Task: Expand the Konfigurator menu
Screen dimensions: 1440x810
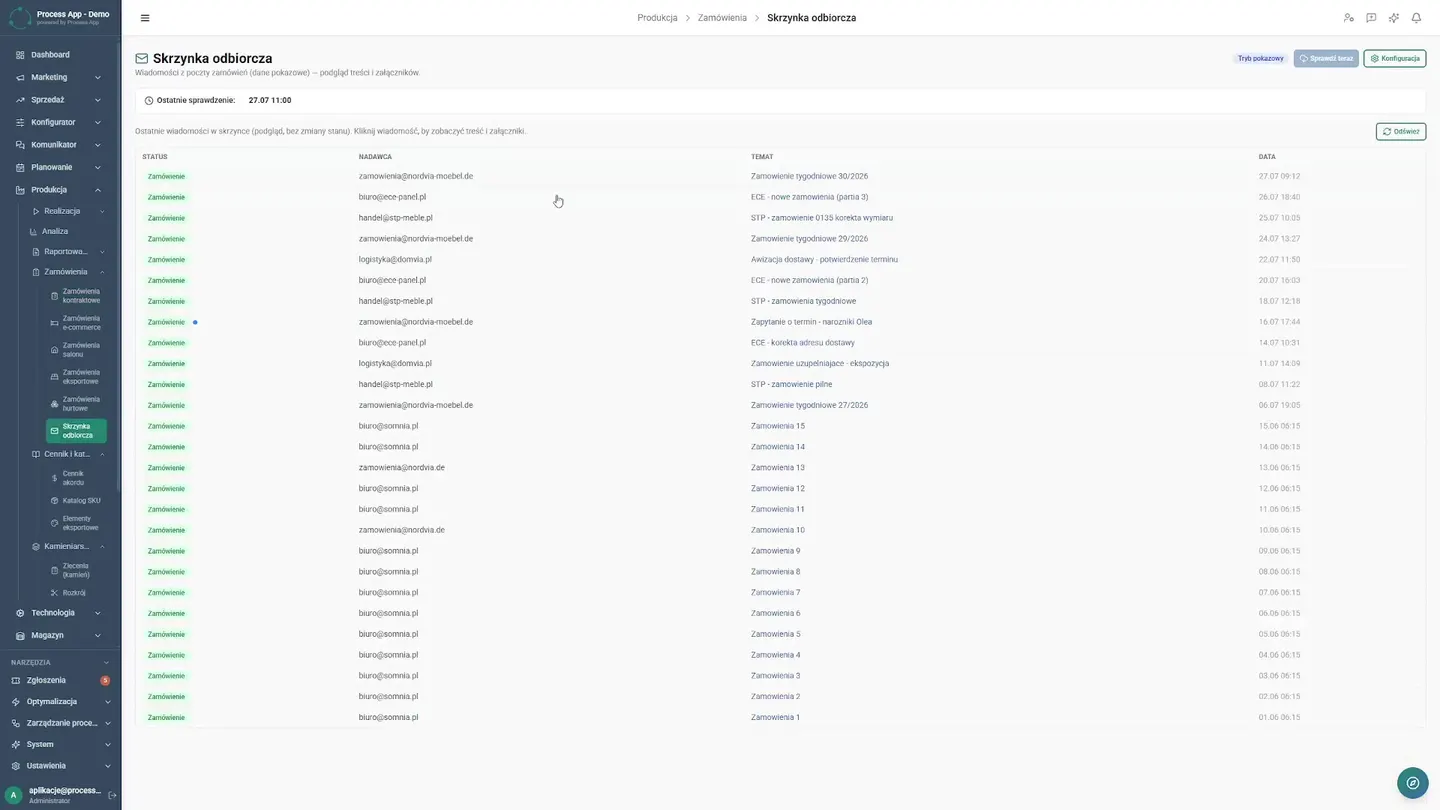Action: [x=60, y=122]
